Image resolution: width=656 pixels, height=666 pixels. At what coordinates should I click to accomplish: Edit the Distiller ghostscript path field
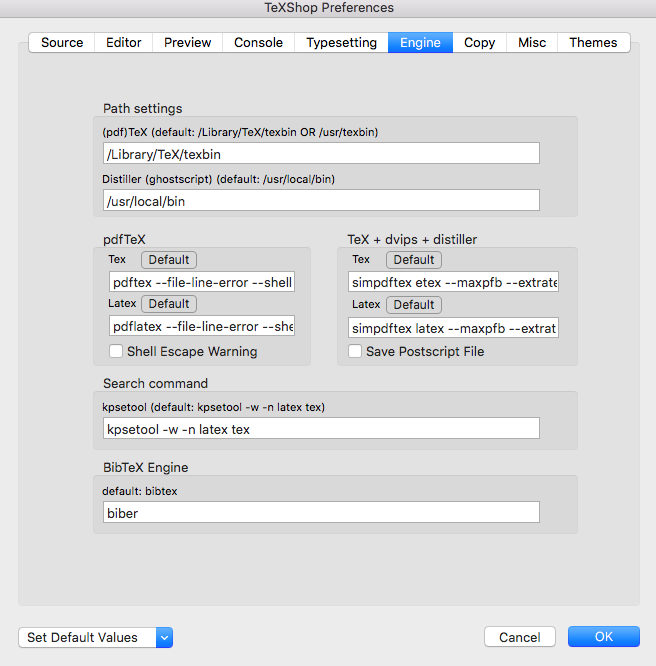point(321,200)
